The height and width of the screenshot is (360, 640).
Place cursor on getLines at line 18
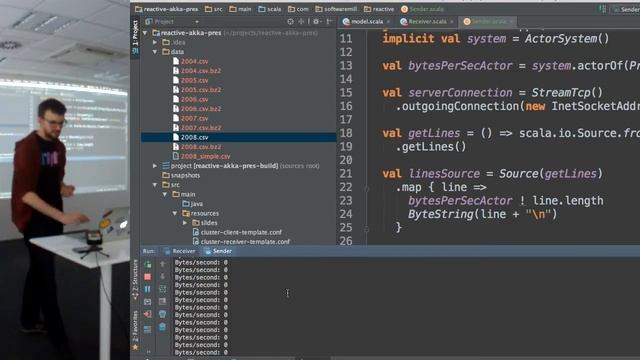coord(434,133)
